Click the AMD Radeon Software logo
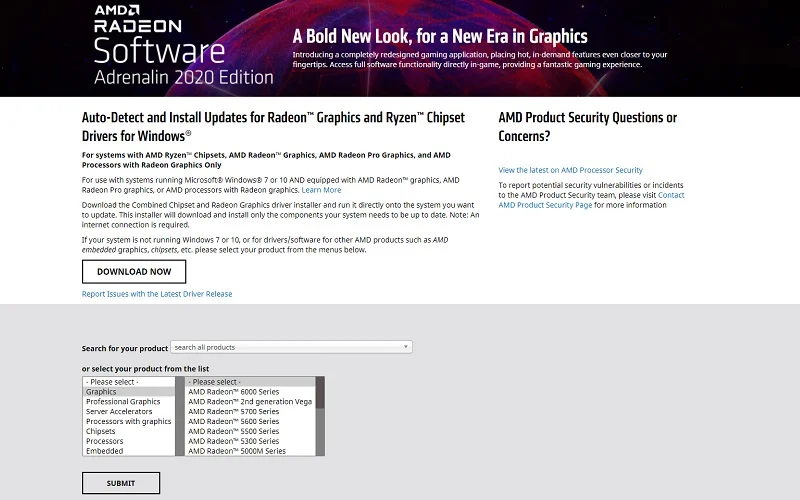800x500 pixels. (x=184, y=46)
